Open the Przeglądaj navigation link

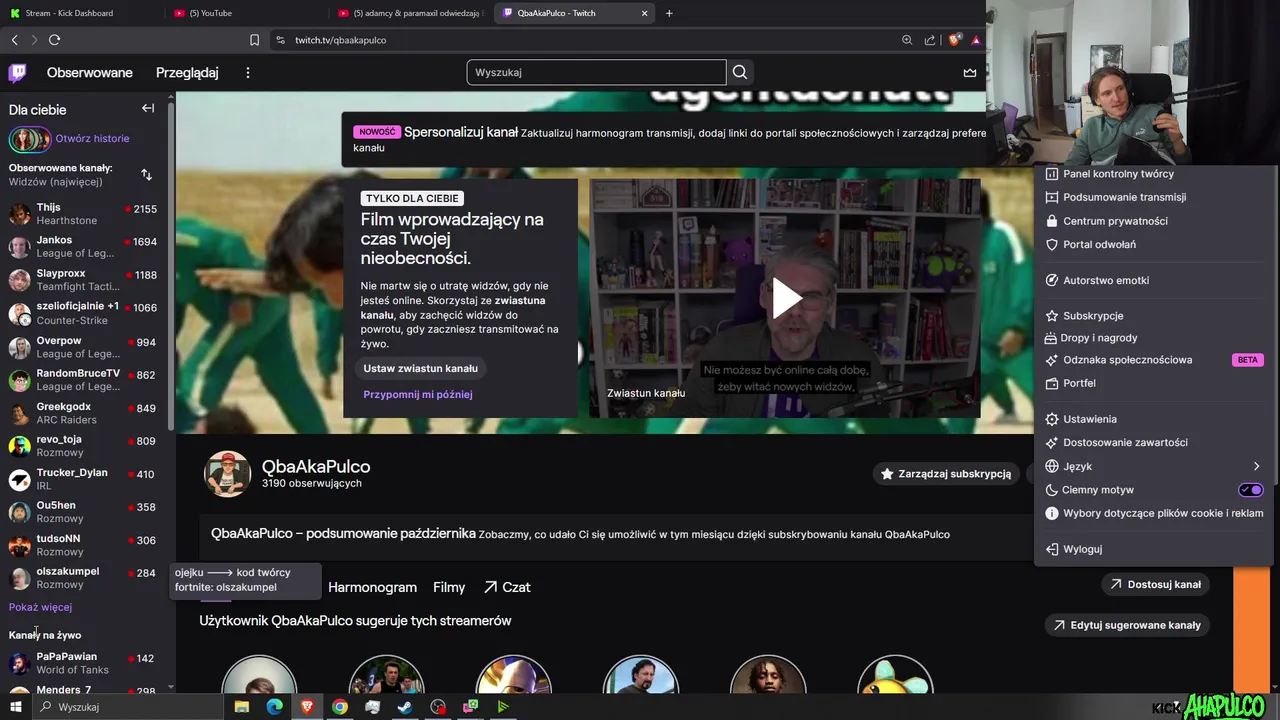pyautogui.click(x=187, y=73)
